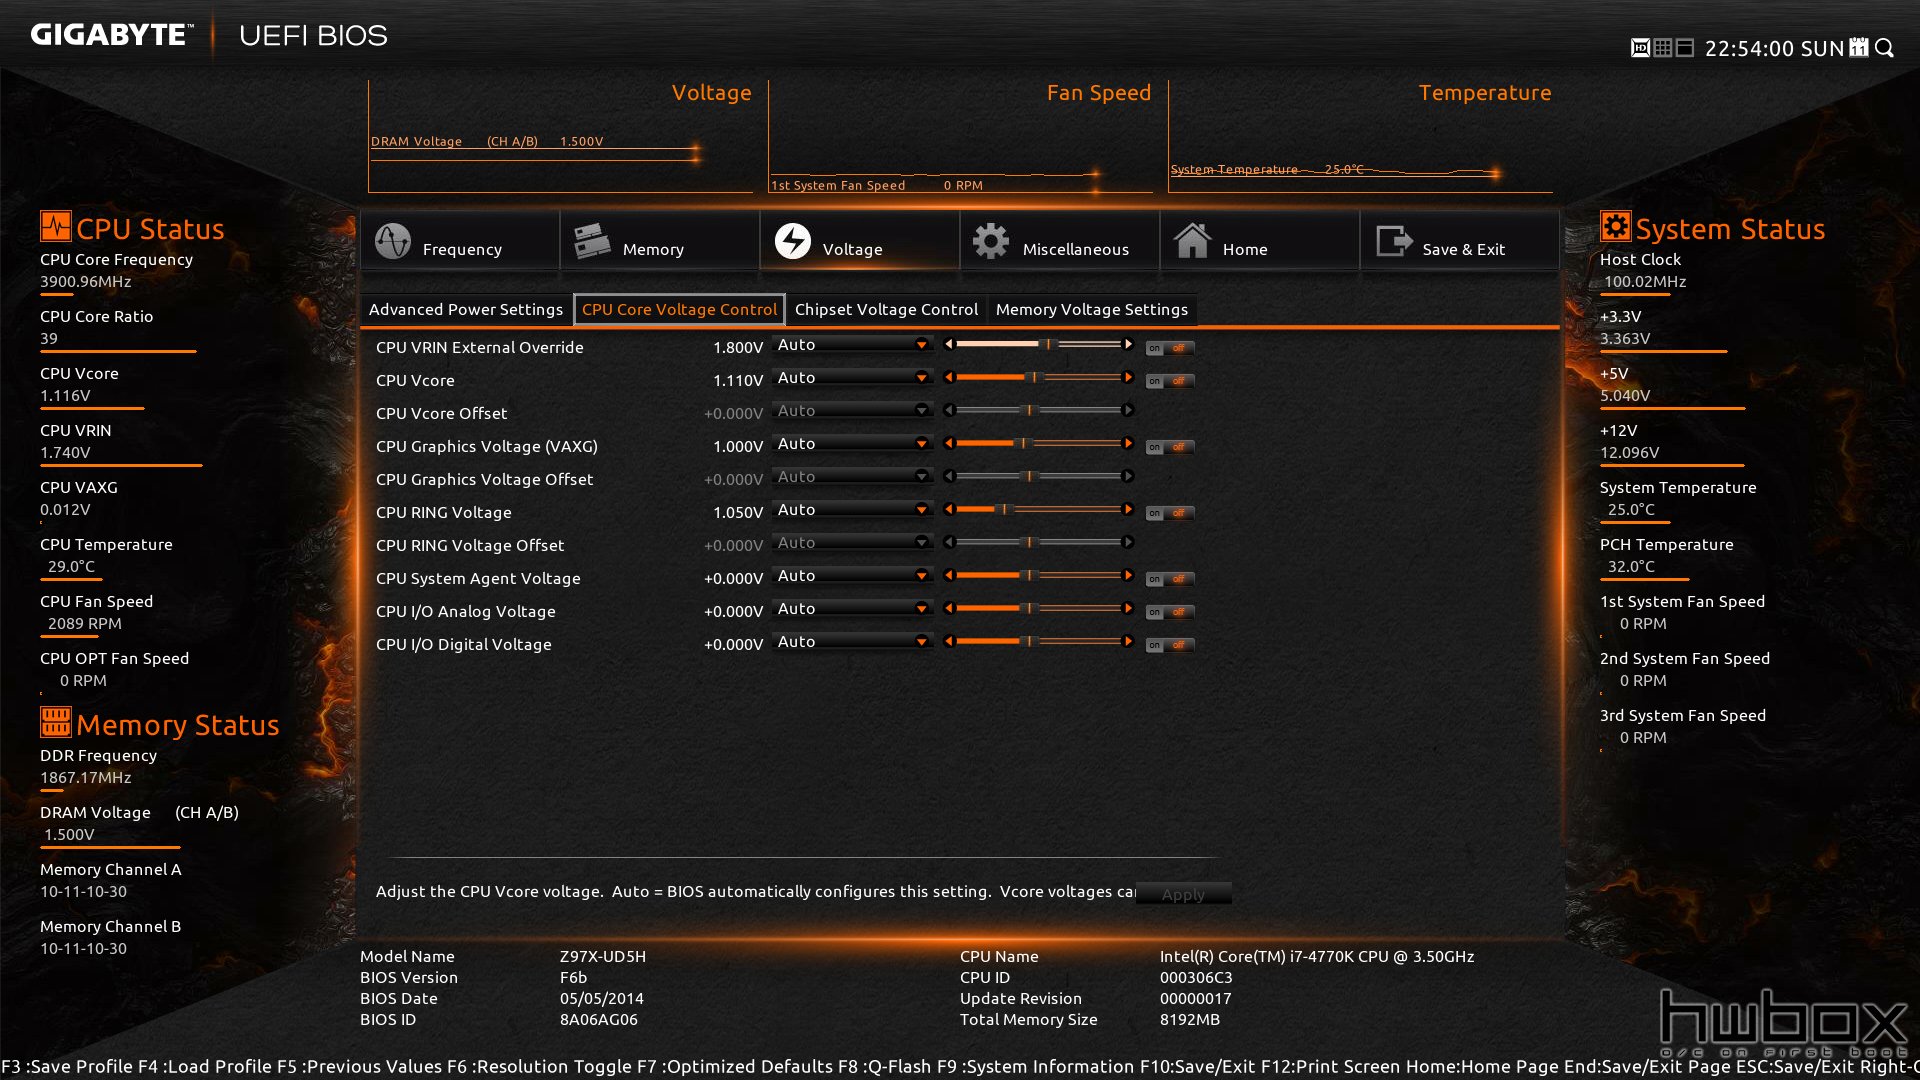Click the Voltage lightning bolt icon
Viewport: 1920px width, 1080px height.
point(792,241)
